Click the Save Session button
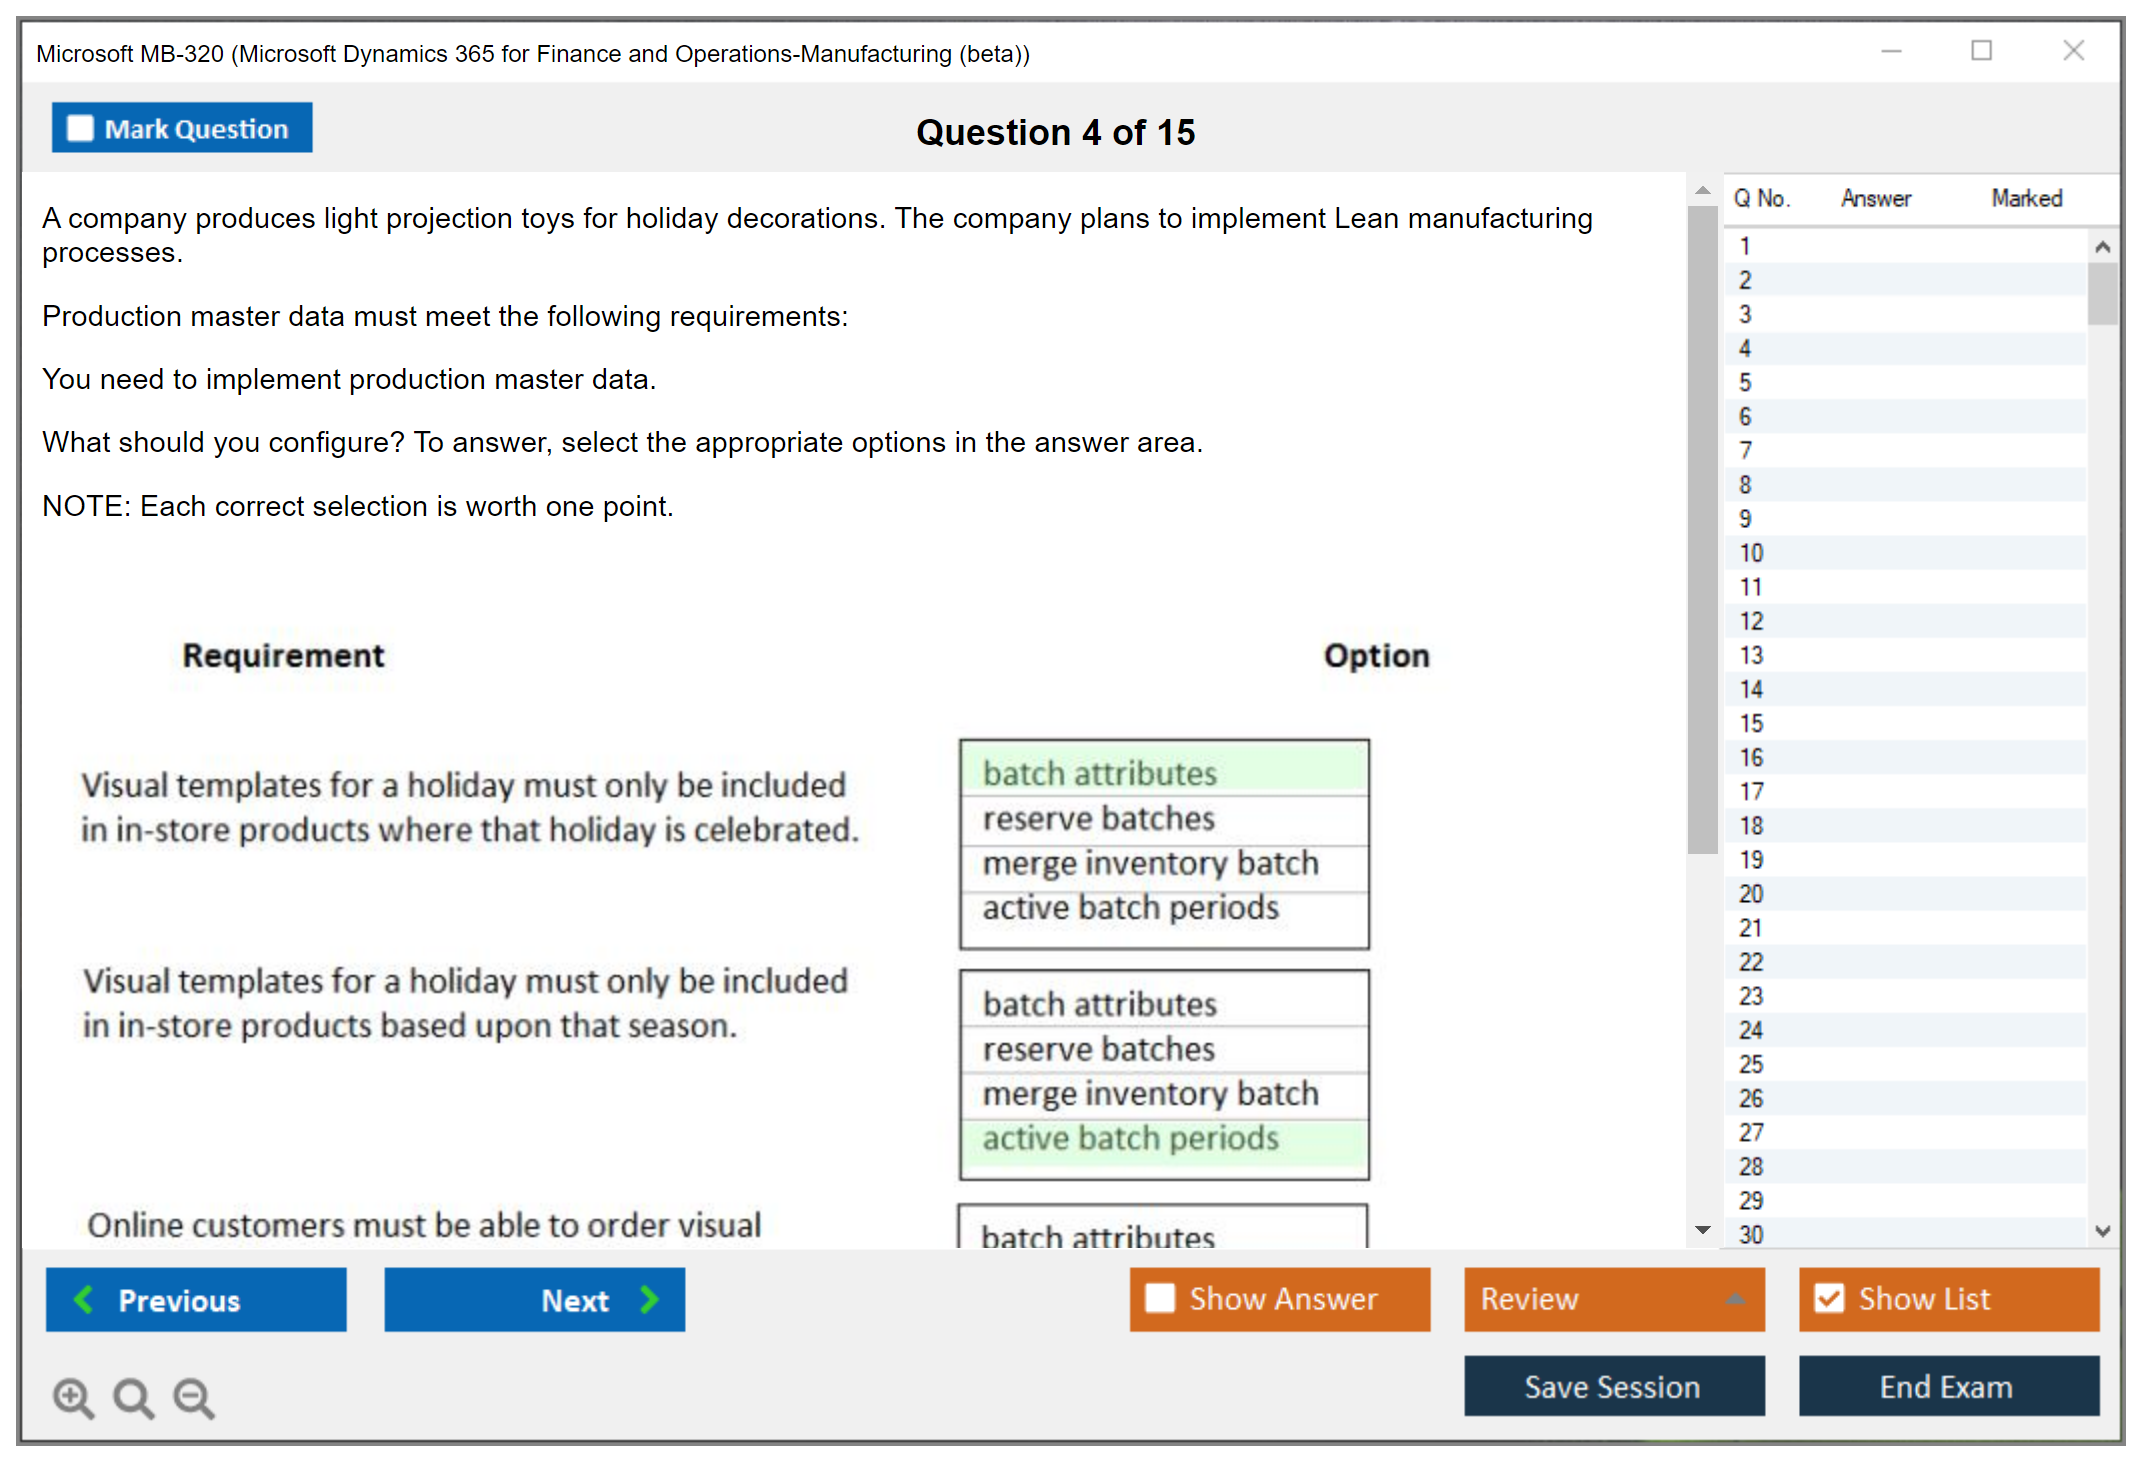The width and height of the screenshot is (2150, 1470). coord(1613,1386)
